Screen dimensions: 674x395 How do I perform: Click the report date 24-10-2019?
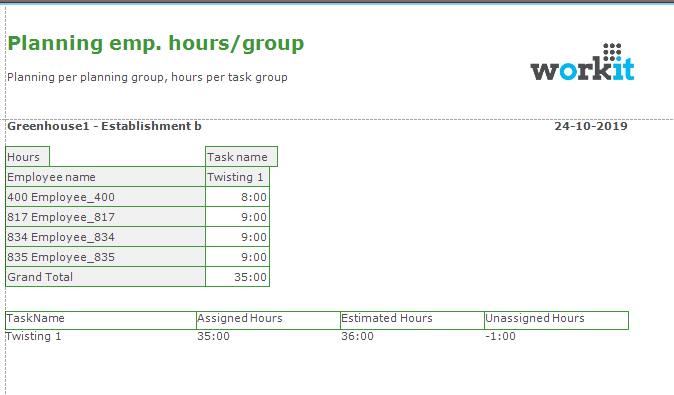591,126
